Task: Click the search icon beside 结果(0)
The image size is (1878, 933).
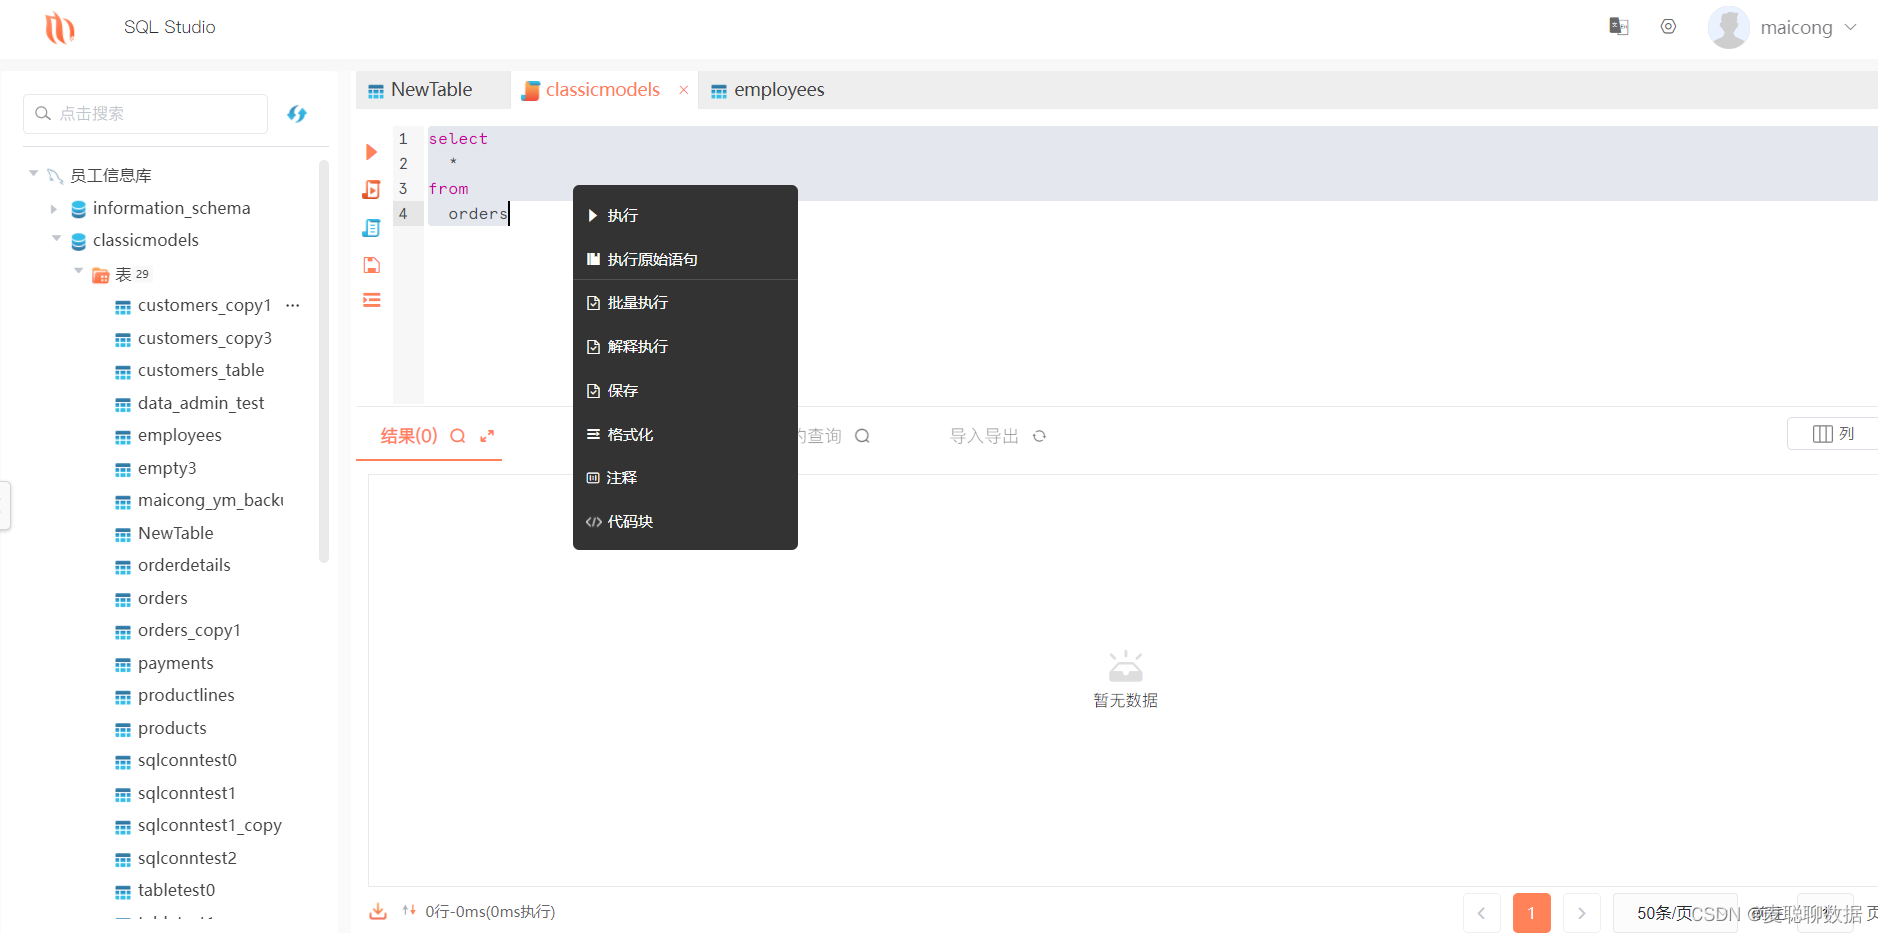Action: point(458,436)
